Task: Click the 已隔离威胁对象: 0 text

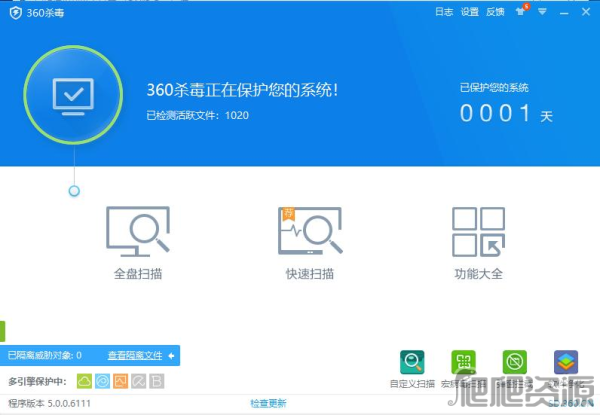Action: pos(45,356)
